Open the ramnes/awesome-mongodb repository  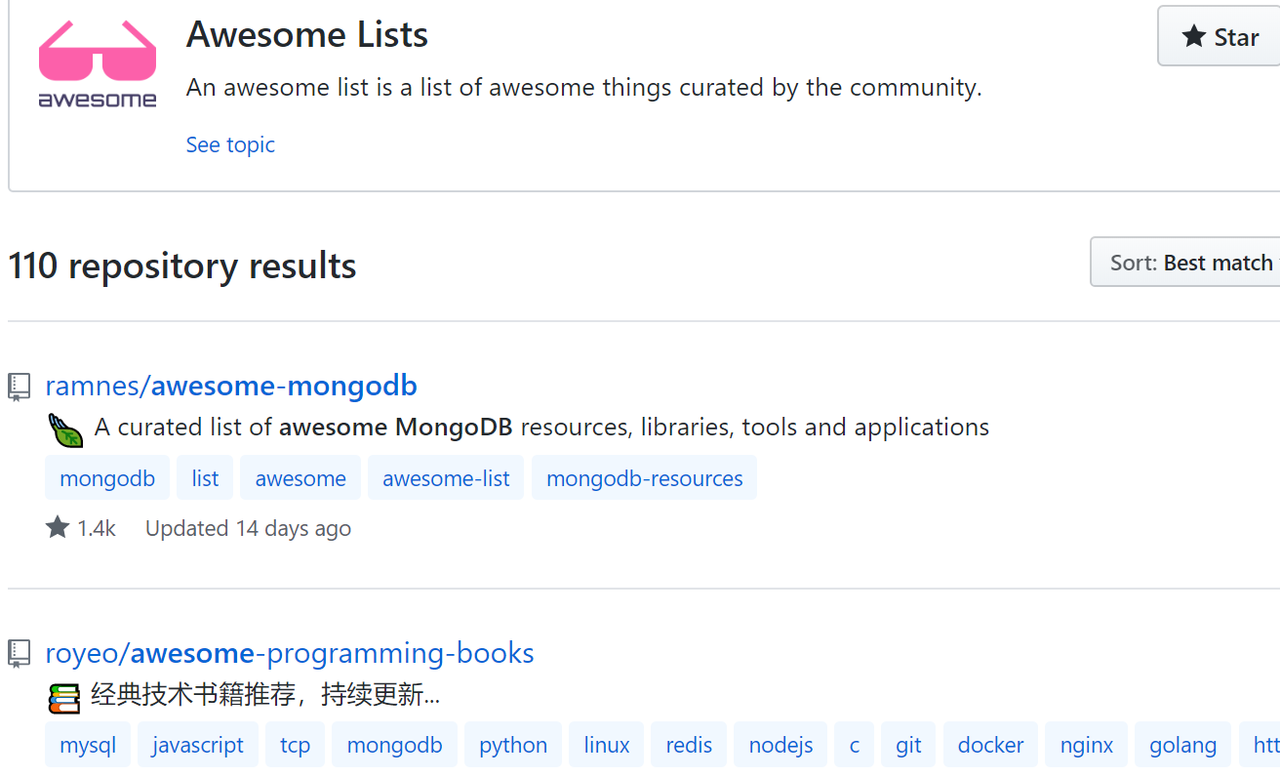(x=231, y=385)
